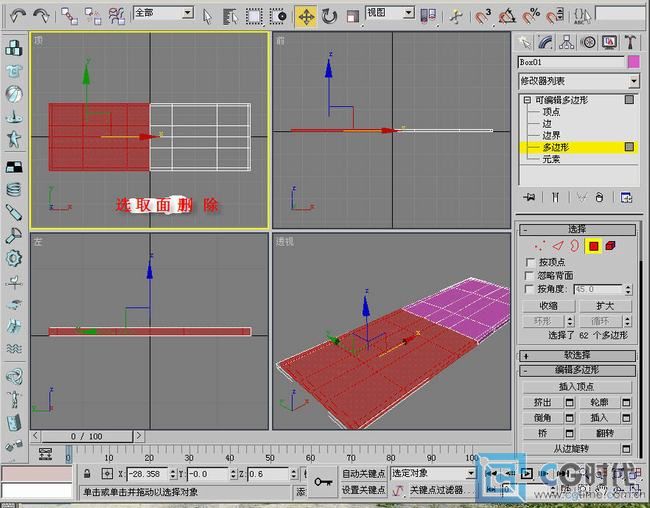Click the Vertex sub-object selection icon

pyautogui.click(x=540, y=246)
